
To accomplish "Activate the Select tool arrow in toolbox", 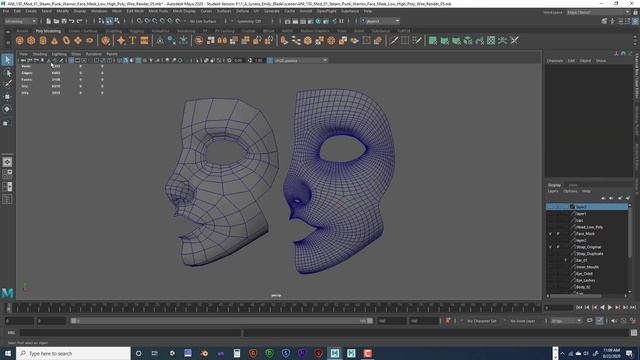I will (x=7, y=60).
